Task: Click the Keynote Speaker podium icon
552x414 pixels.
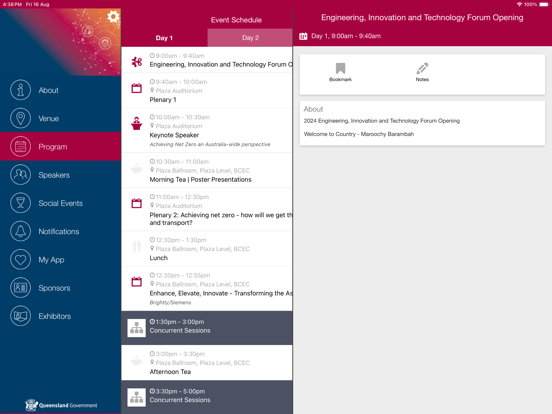Action: click(137, 124)
